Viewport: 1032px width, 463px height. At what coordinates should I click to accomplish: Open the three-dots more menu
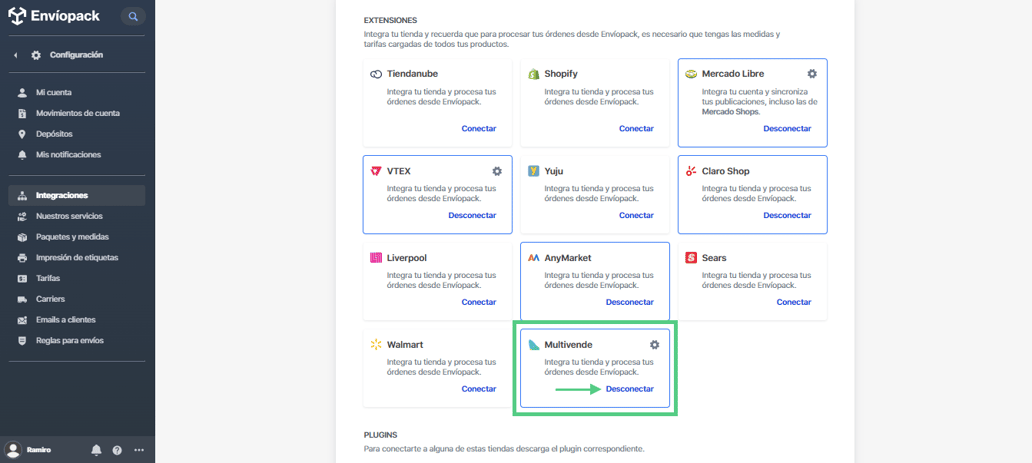pyautogui.click(x=139, y=450)
